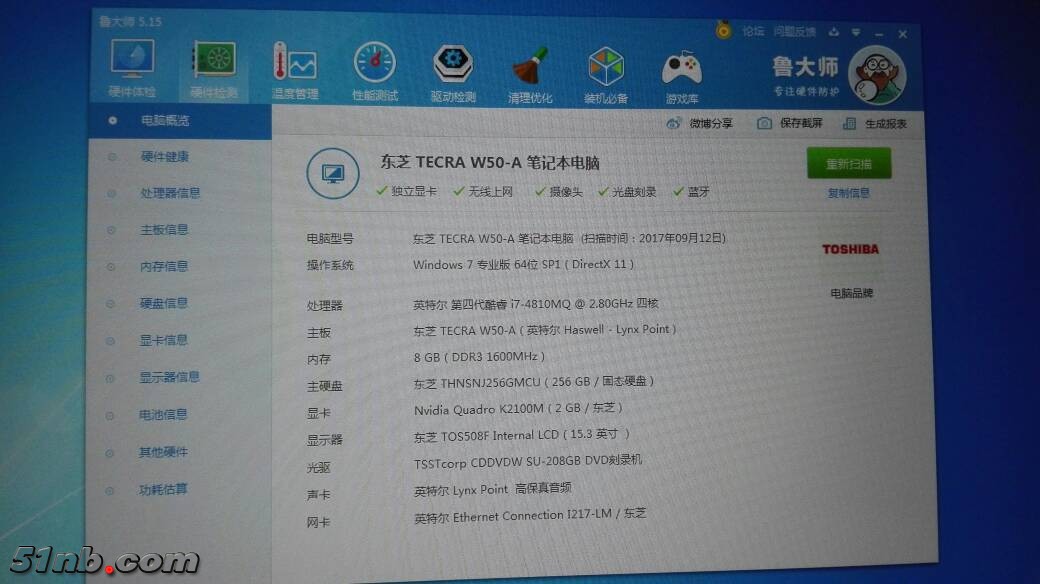Viewport: 1040px width, 584px height.
Task: Click the skin icon beside 问题反馈
Action: (834, 32)
